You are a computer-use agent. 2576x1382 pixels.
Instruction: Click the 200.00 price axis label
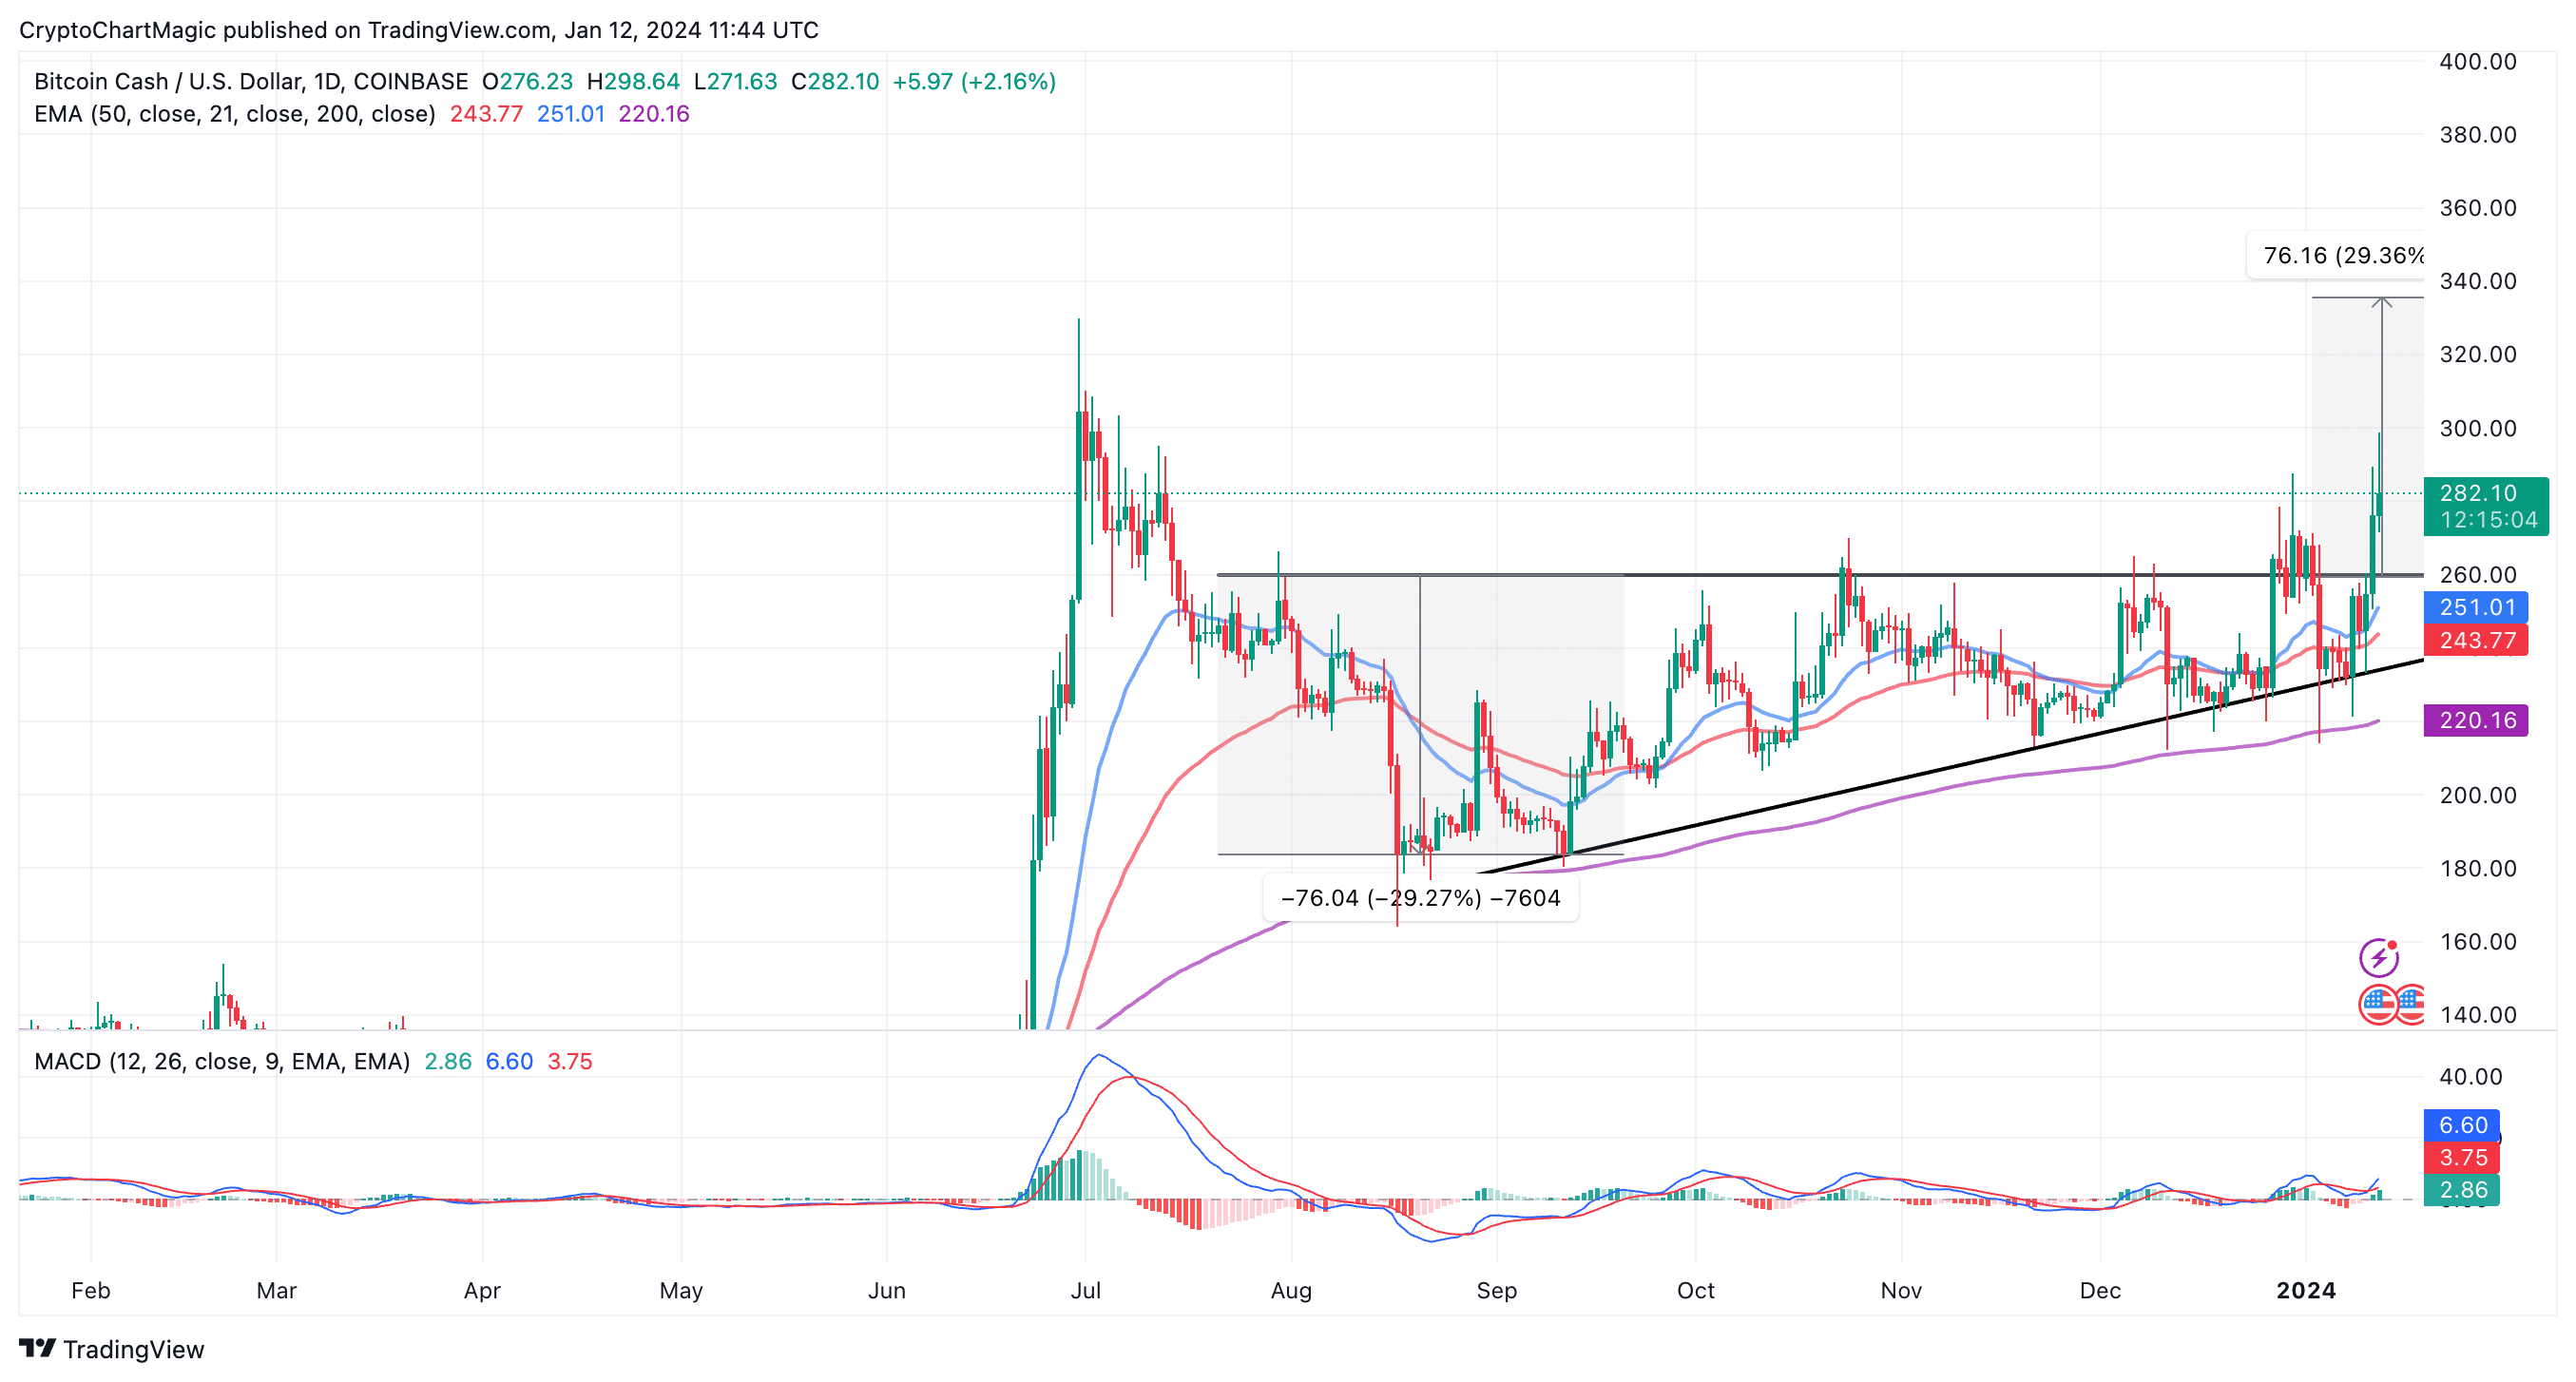click(2478, 795)
